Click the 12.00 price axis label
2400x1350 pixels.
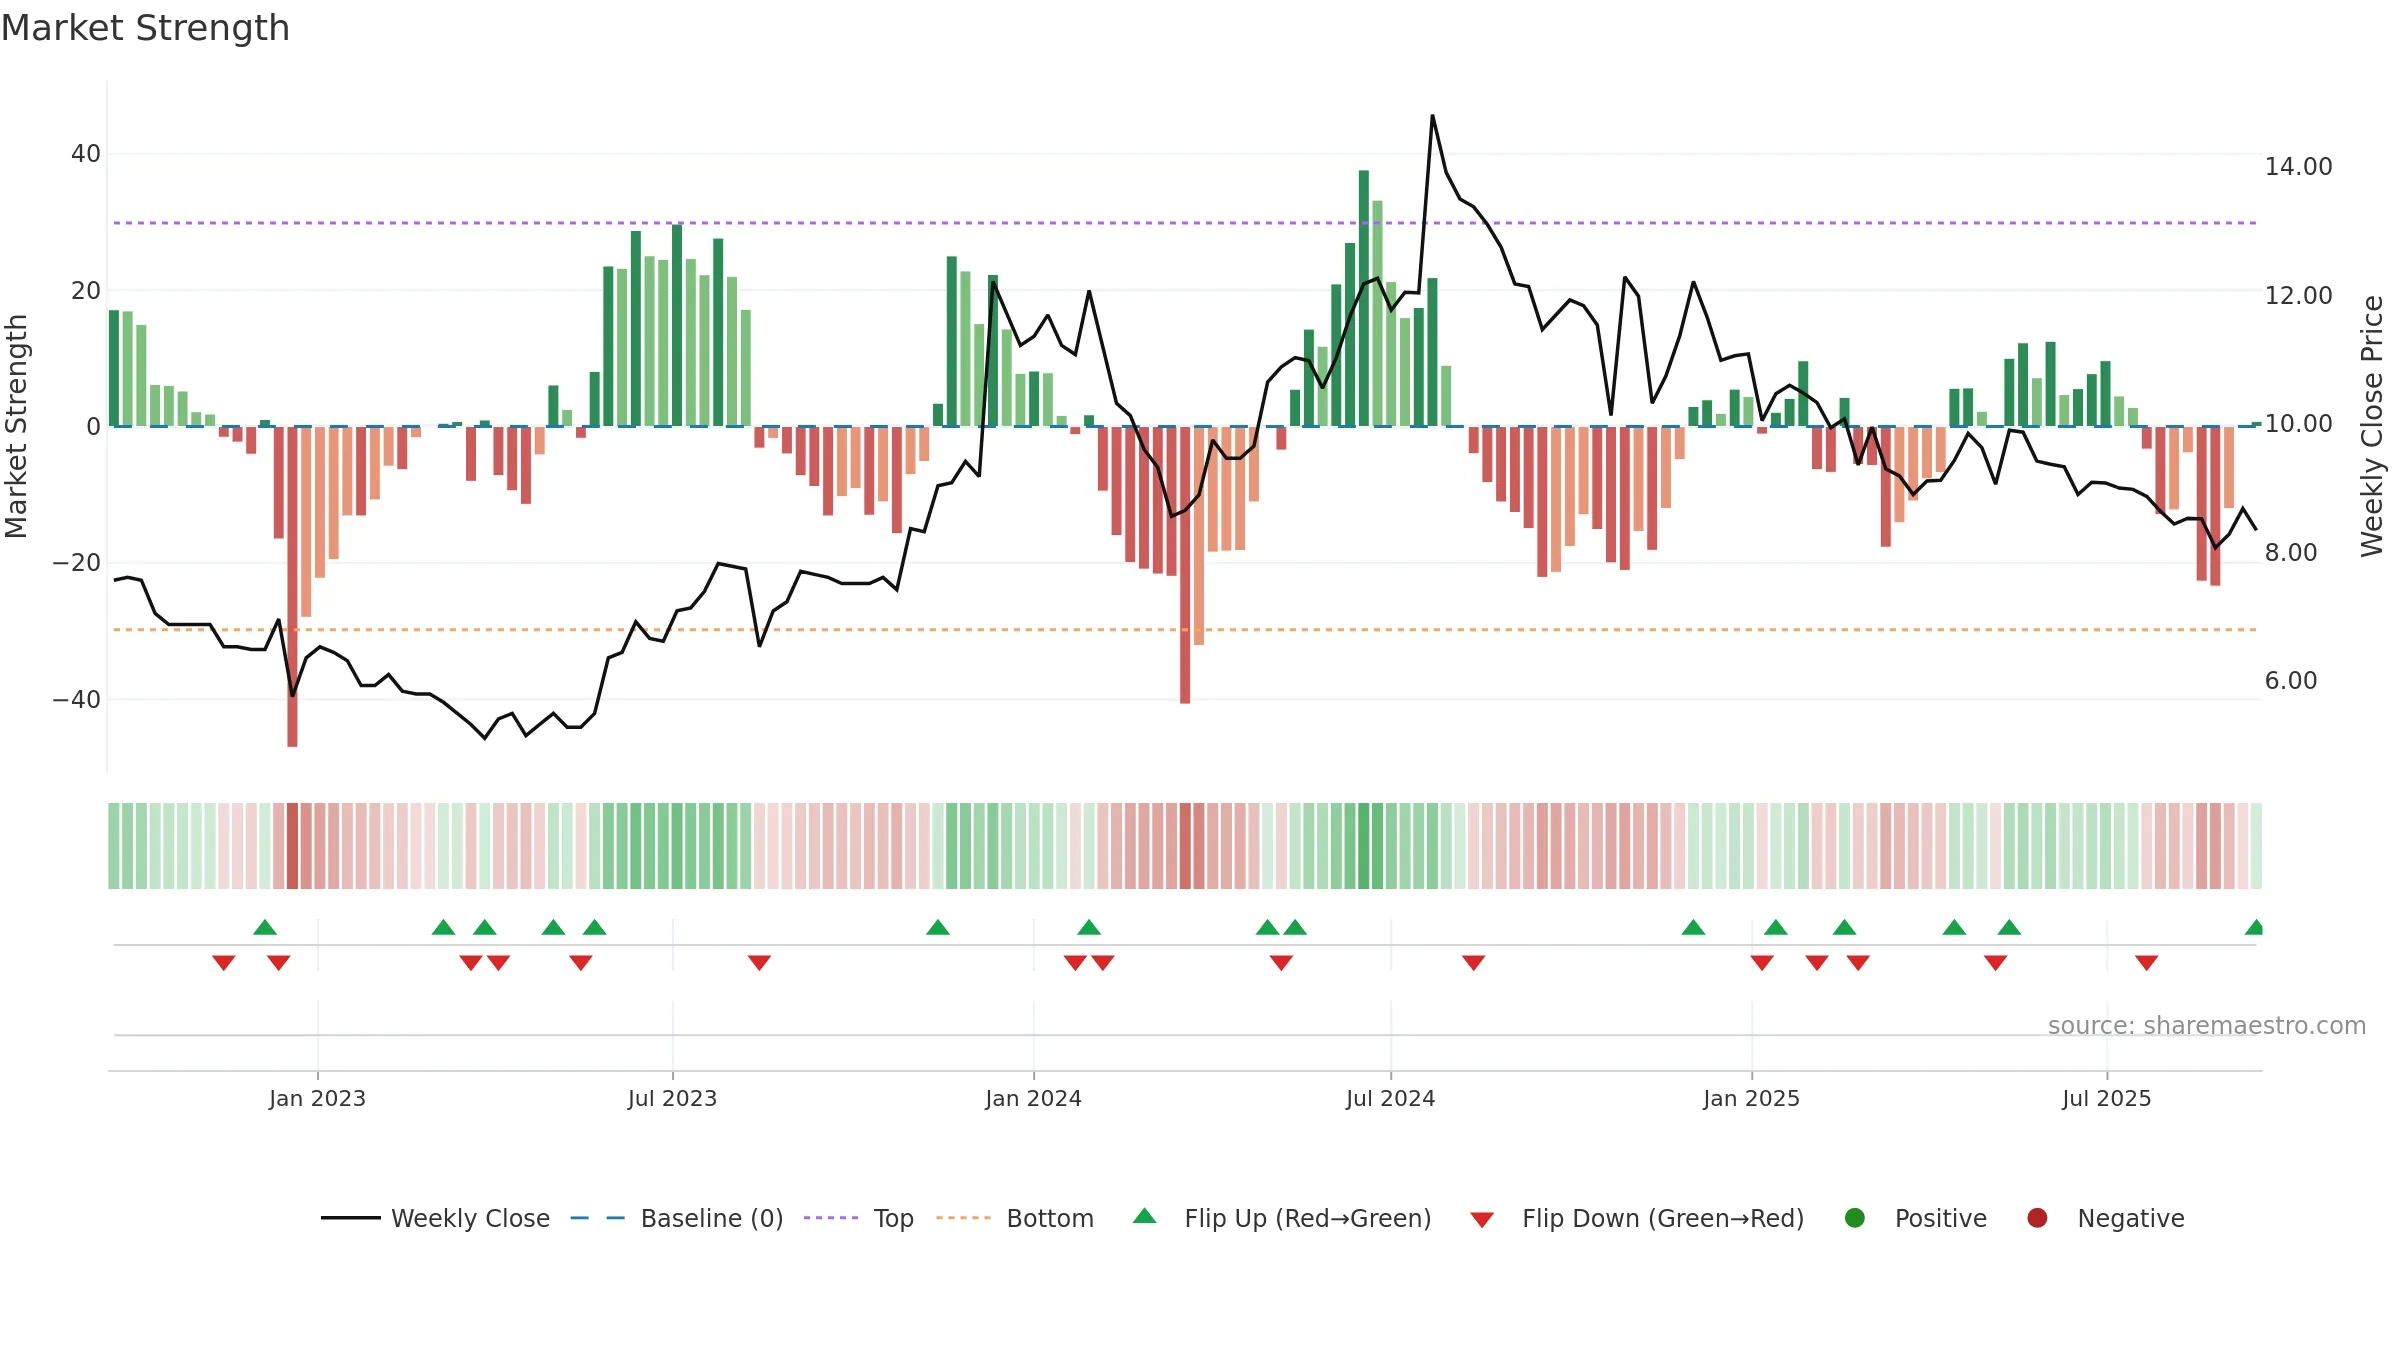(2298, 295)
